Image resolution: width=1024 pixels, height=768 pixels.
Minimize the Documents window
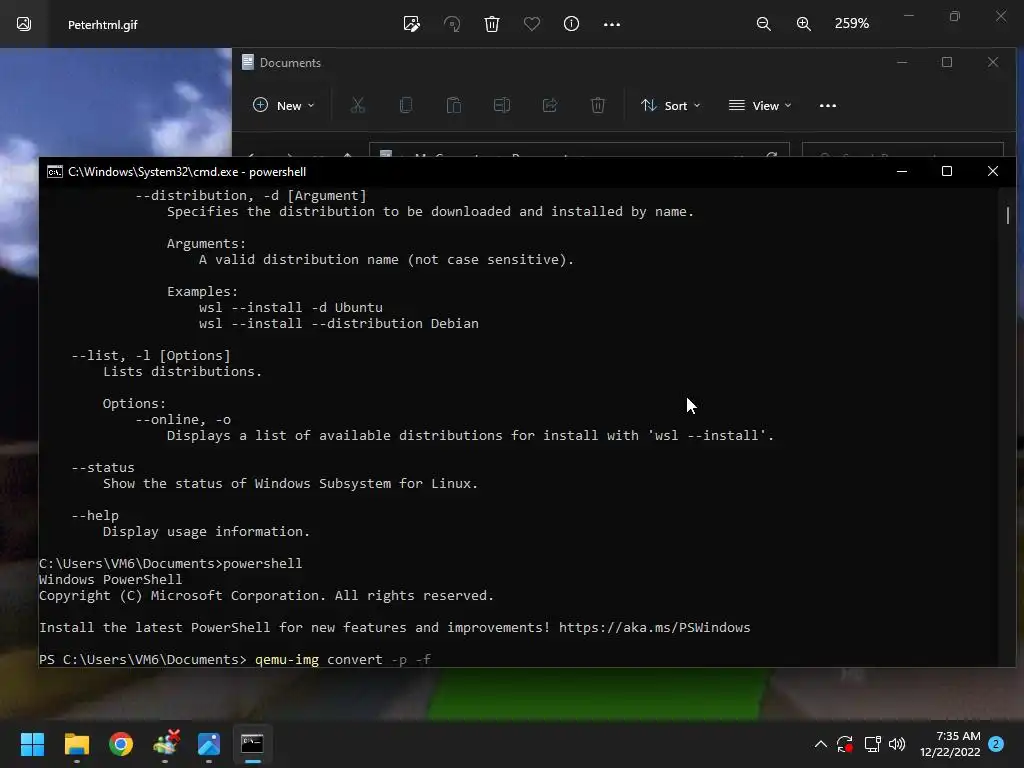pyautogui.click(x=902, y=62)
